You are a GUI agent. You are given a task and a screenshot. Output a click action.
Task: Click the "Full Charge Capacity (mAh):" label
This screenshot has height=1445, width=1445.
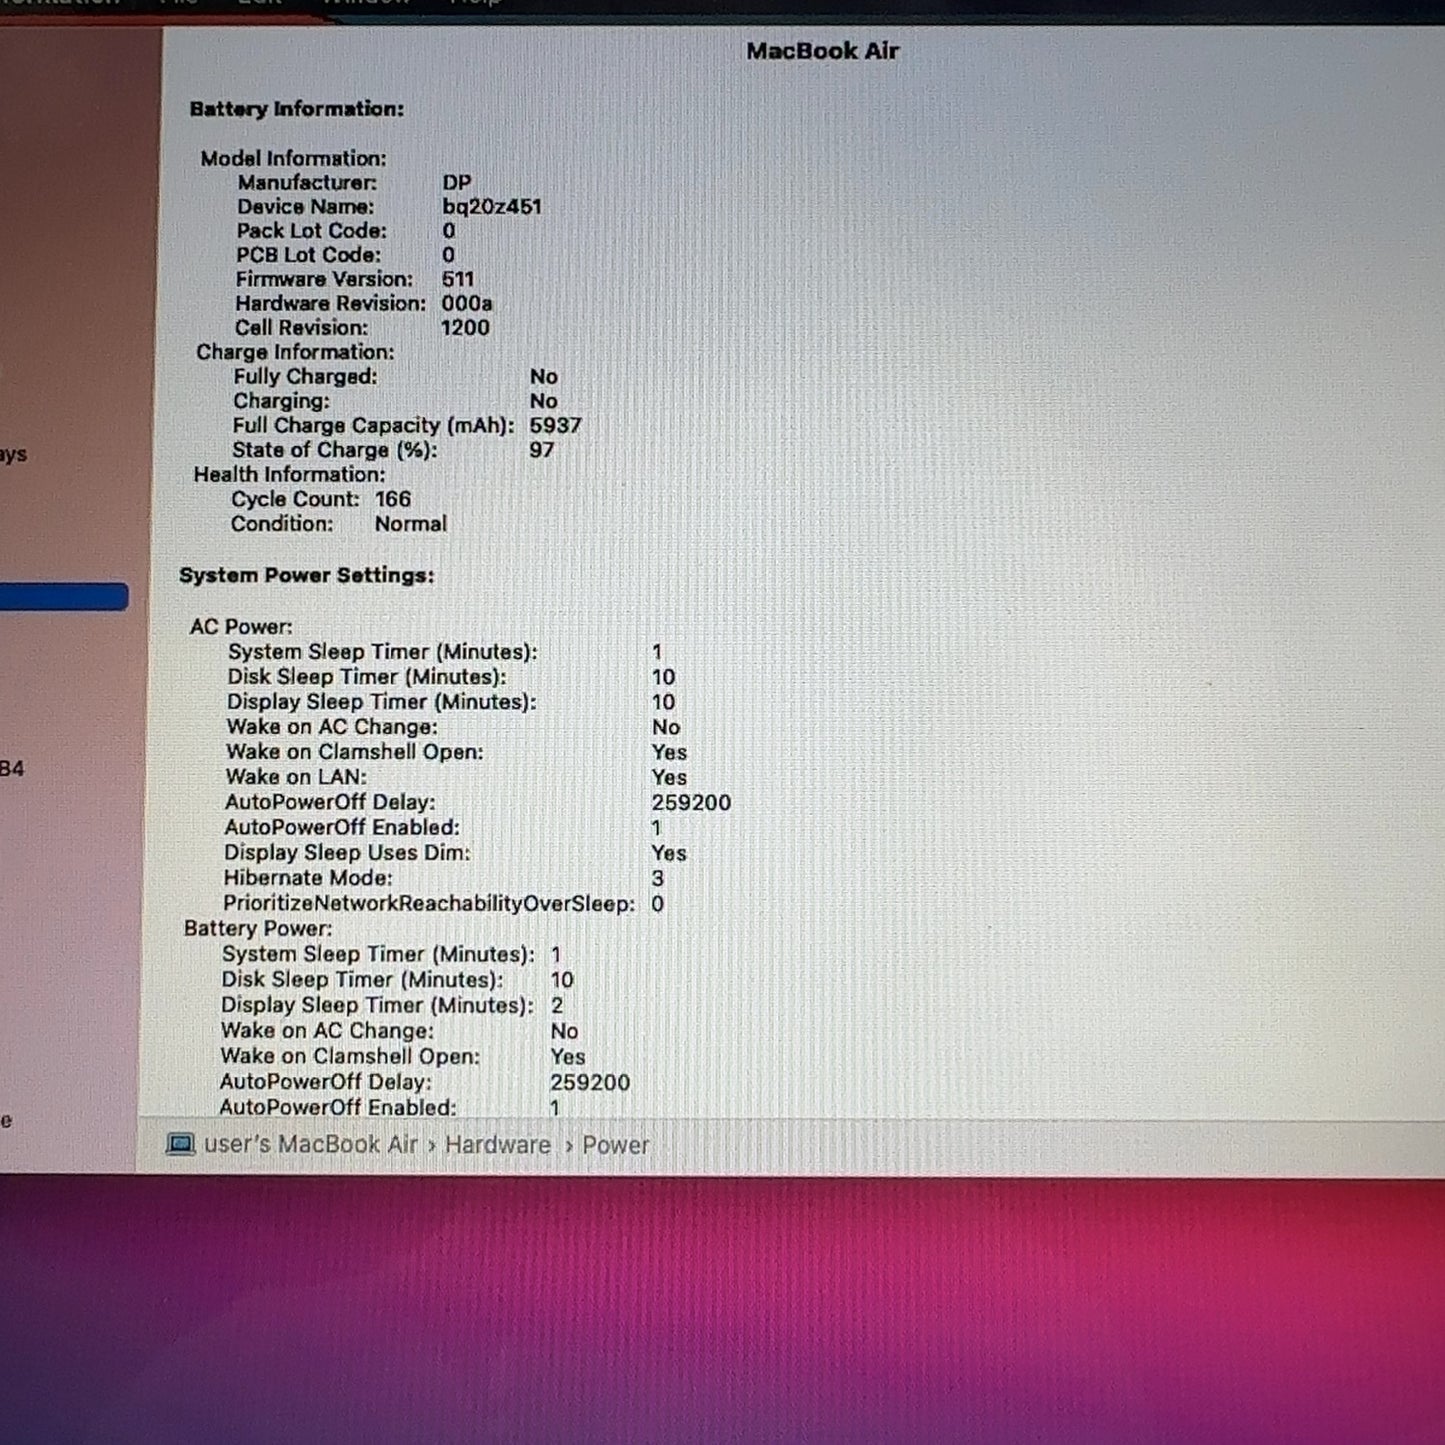374,425
